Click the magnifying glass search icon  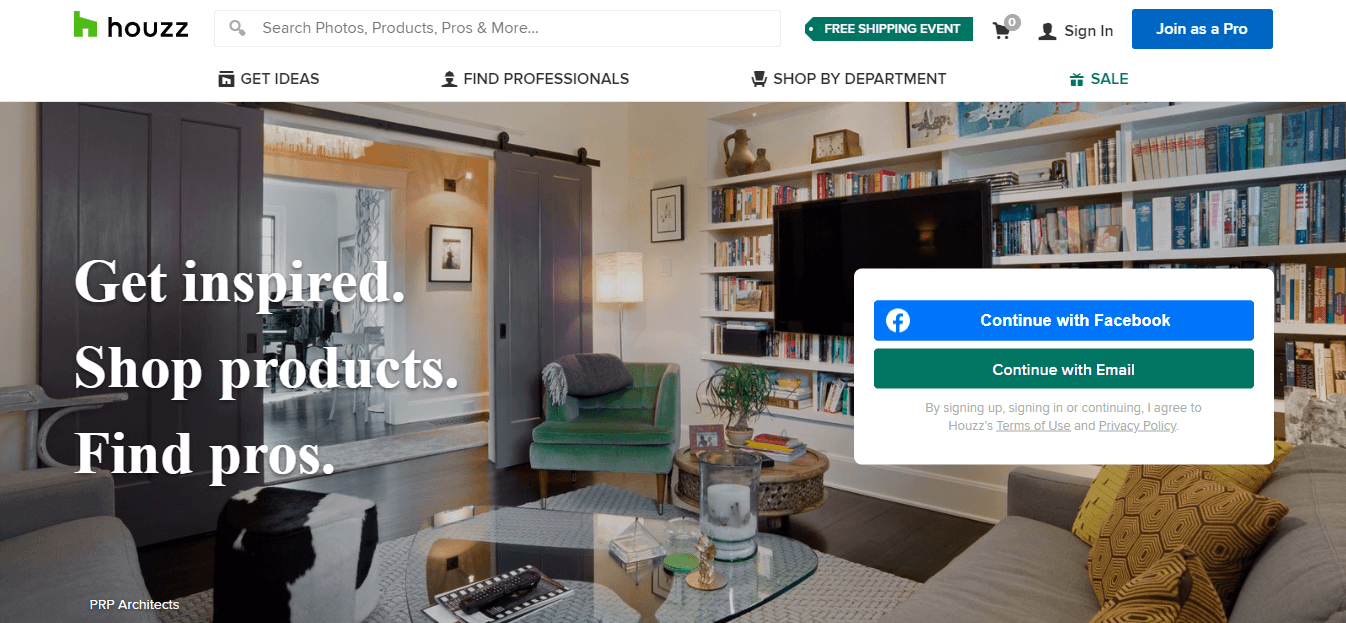(237, 28)
